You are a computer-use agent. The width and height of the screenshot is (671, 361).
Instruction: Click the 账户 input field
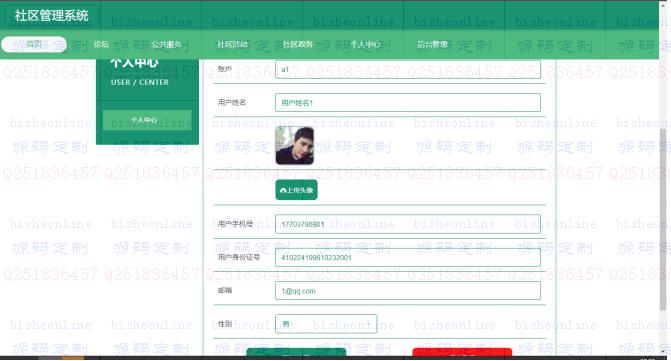[408, 69]
